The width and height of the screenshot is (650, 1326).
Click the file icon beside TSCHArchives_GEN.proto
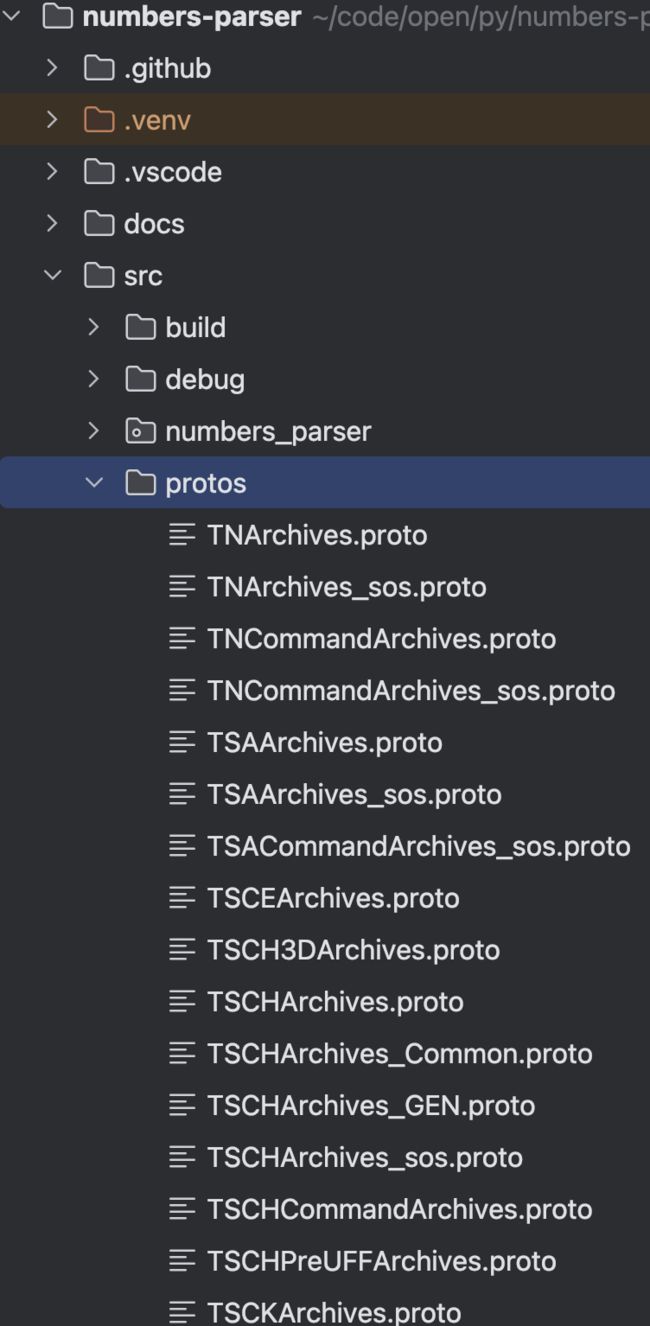(182, 1105)
